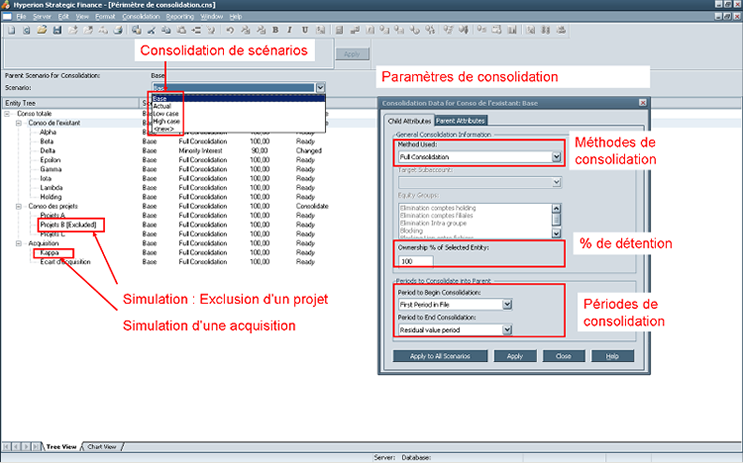Collapse the Conso des projets node
Image resolution: width=743 pixels, height=463 pixels.
pos(18,207)
